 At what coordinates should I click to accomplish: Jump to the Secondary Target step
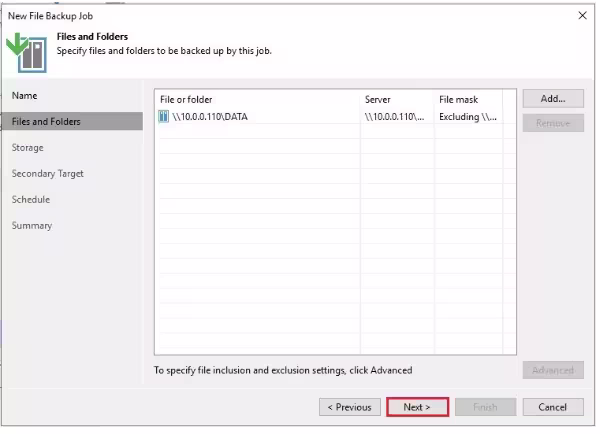tap(47, 173)
